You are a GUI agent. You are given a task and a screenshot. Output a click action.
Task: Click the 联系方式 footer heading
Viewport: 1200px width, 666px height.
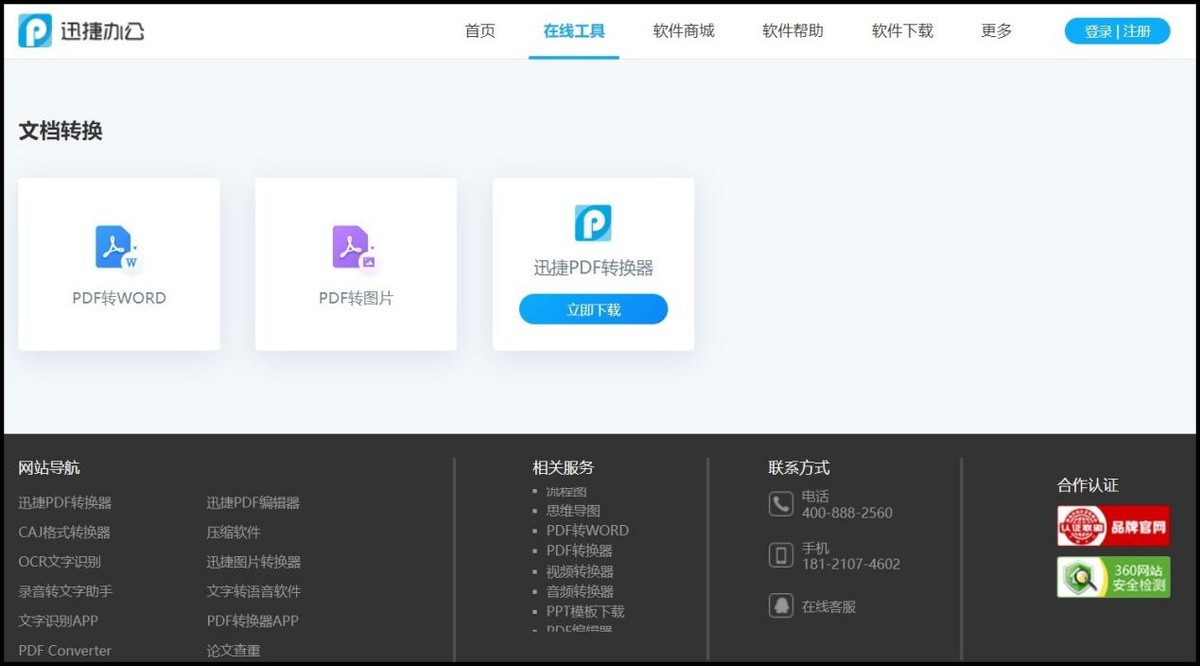(x=799, y=467)
